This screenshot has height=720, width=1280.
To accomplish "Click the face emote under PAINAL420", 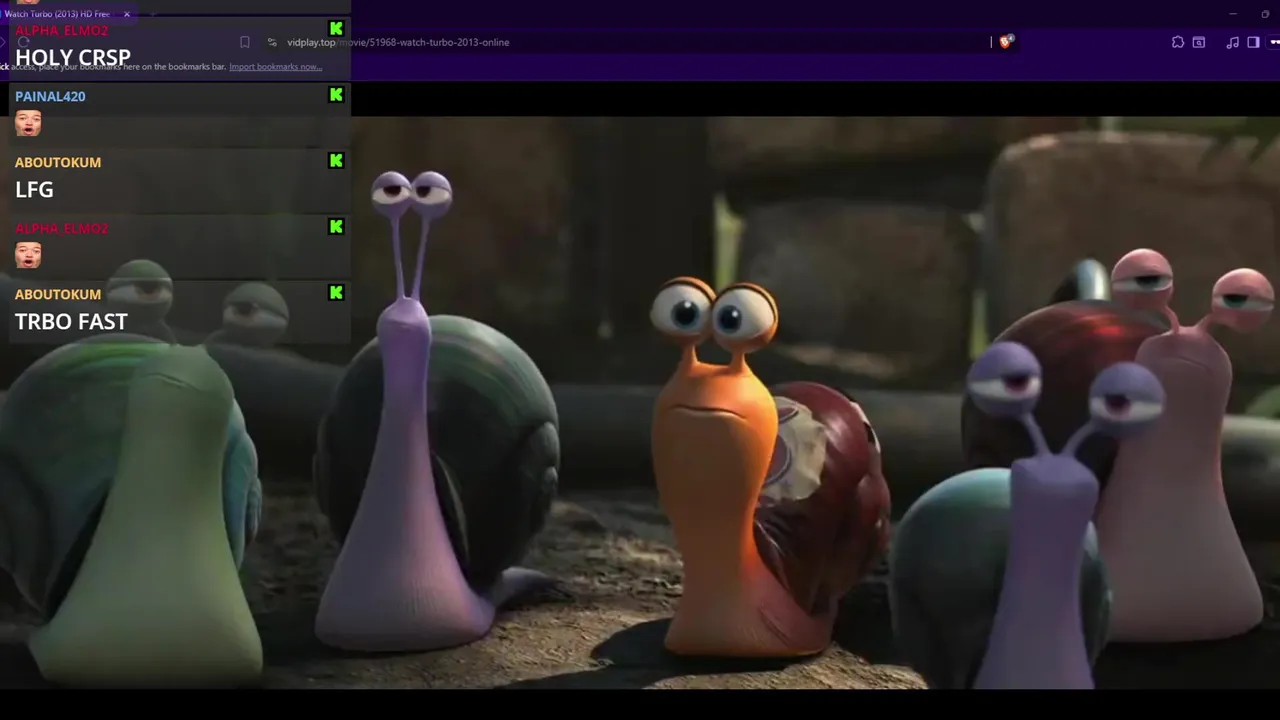I will tap(28, 123).
